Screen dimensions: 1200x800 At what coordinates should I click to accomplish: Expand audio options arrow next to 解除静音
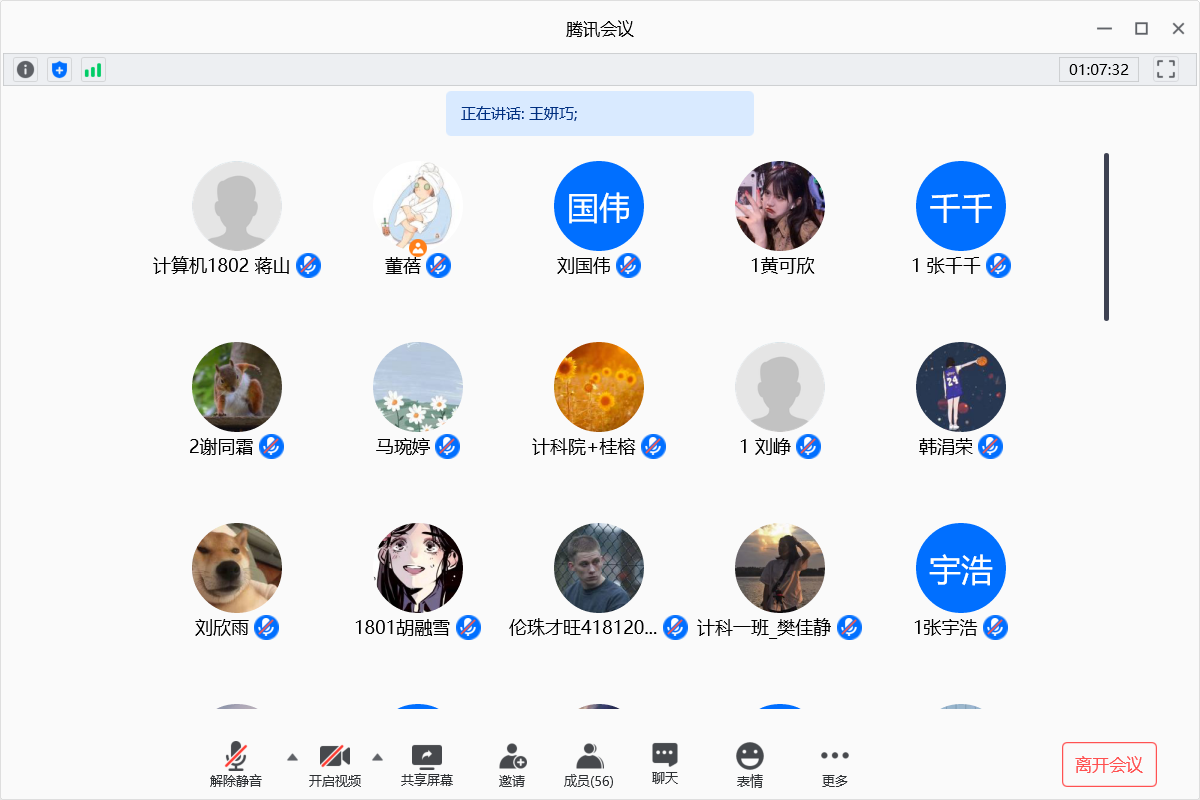[x=292, y=757]
